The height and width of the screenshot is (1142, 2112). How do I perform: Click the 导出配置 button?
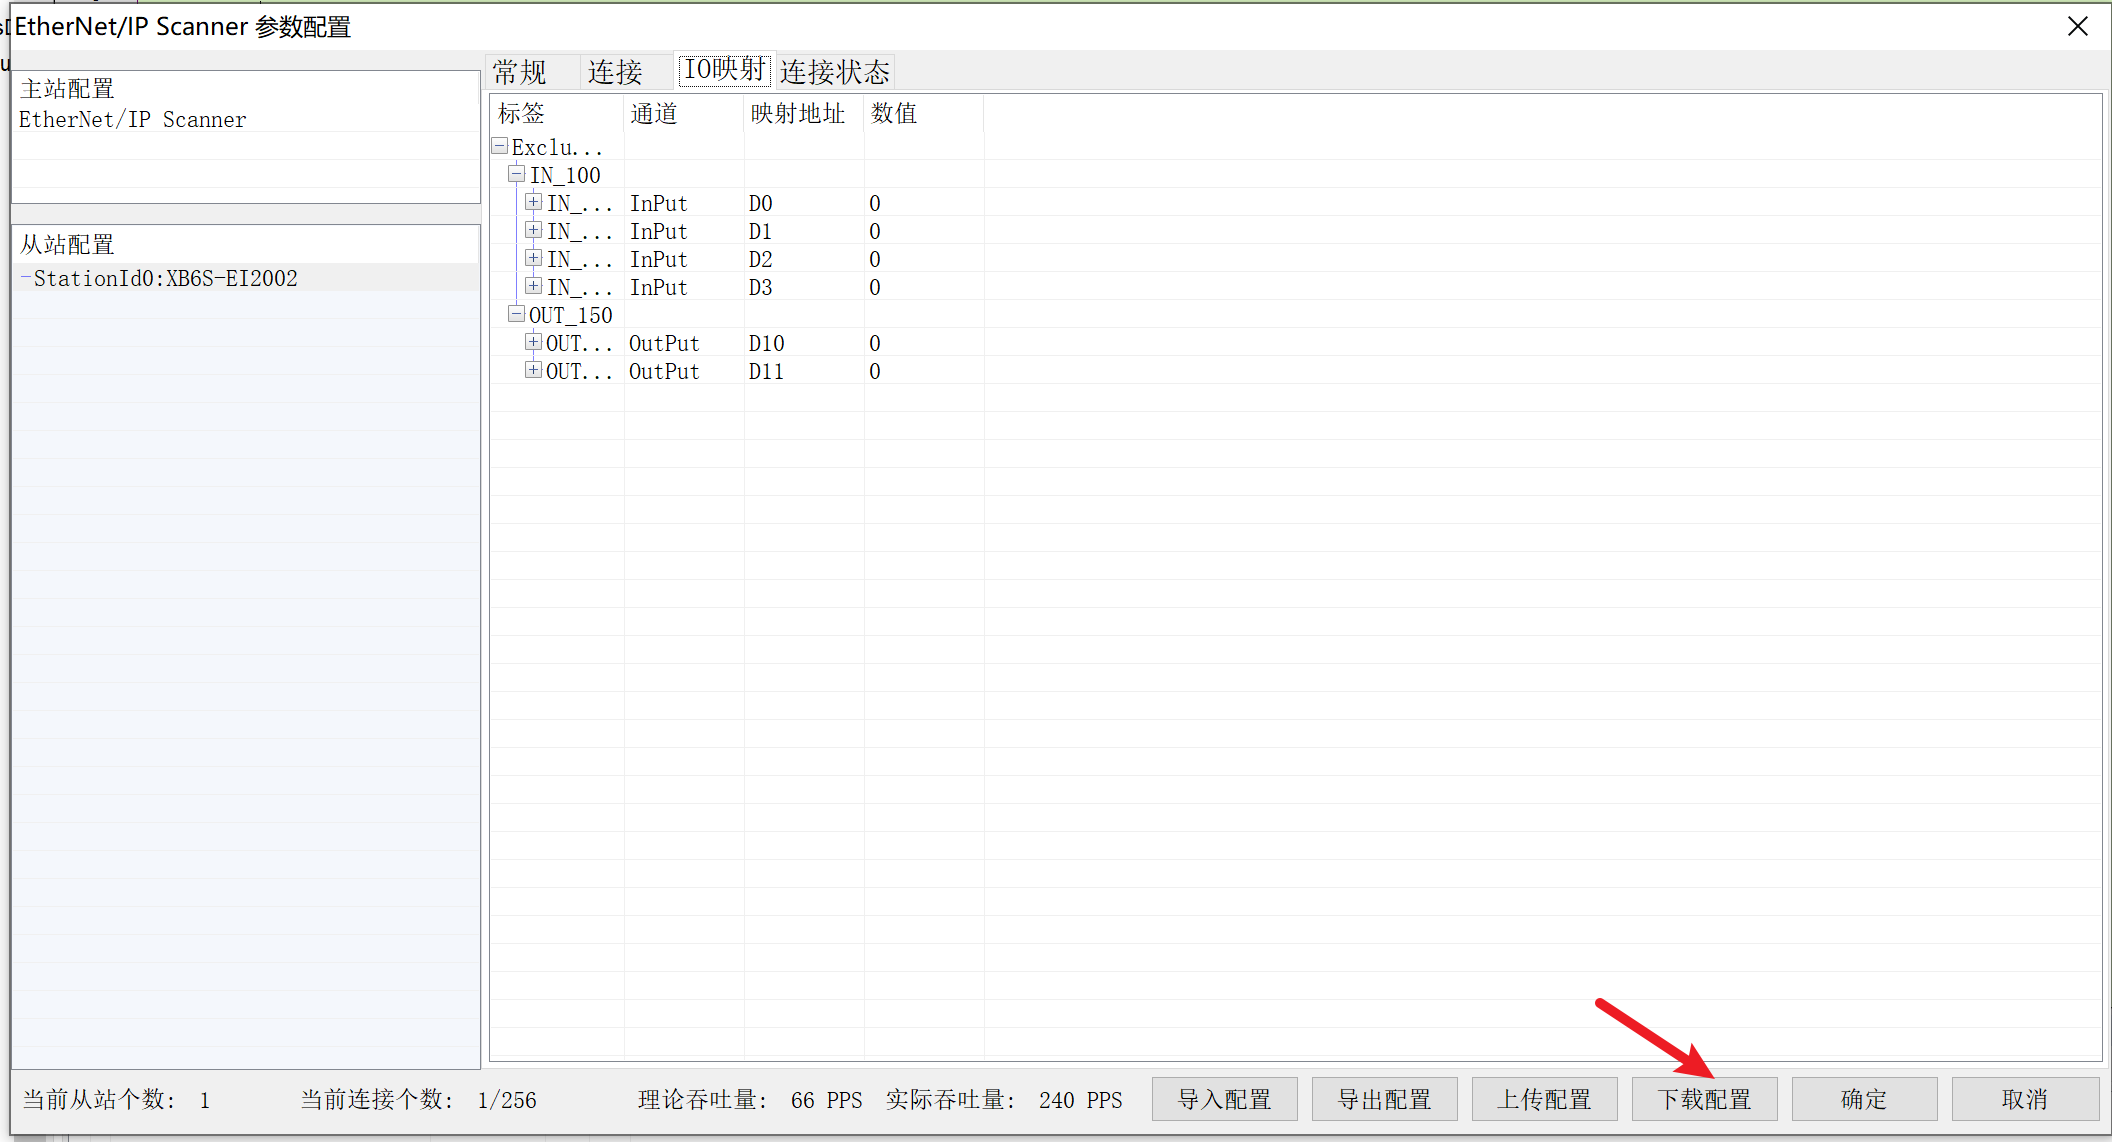(x=1385, y=1099)
